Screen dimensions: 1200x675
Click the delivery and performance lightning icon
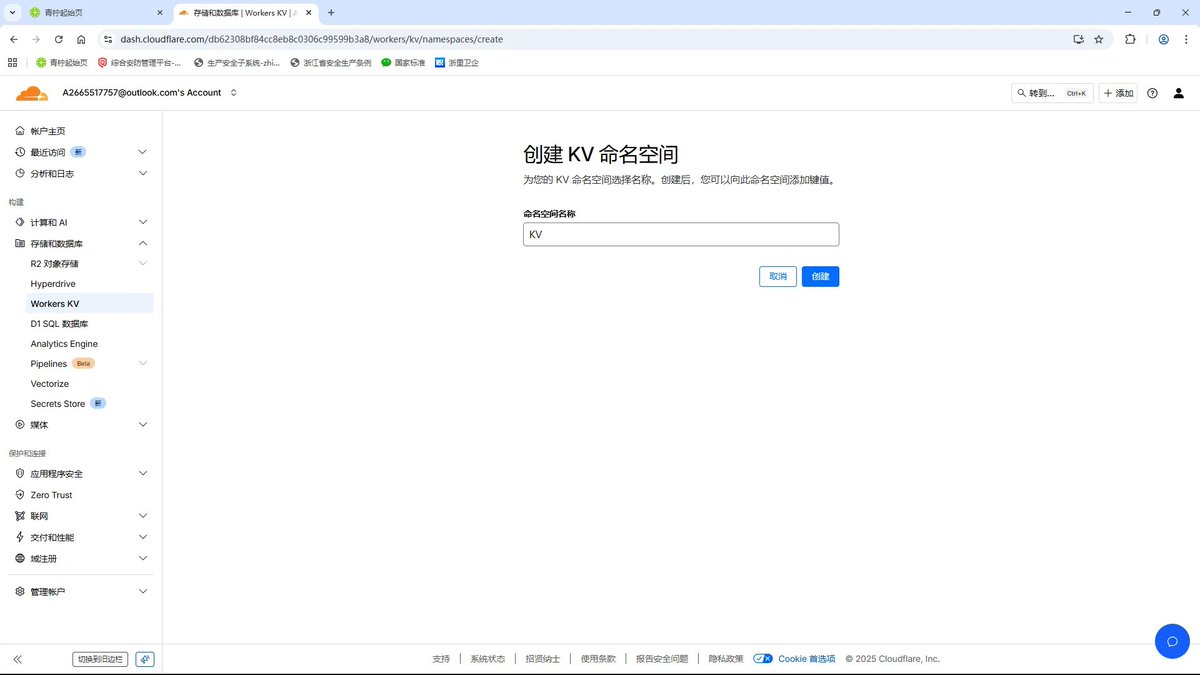[x=20, y=537]
